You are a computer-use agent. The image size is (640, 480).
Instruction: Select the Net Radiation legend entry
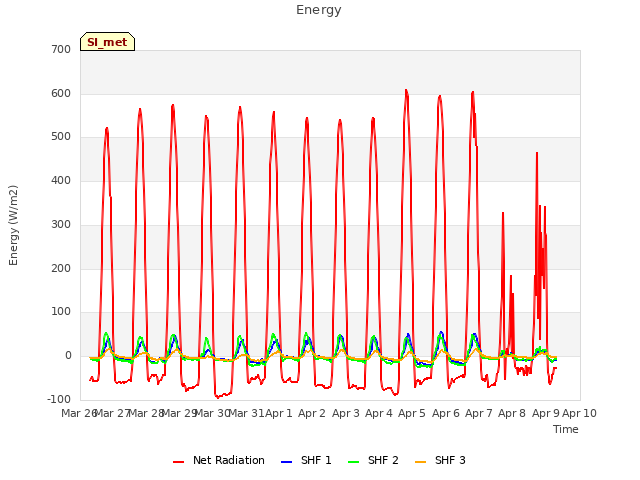click(219, 460)
